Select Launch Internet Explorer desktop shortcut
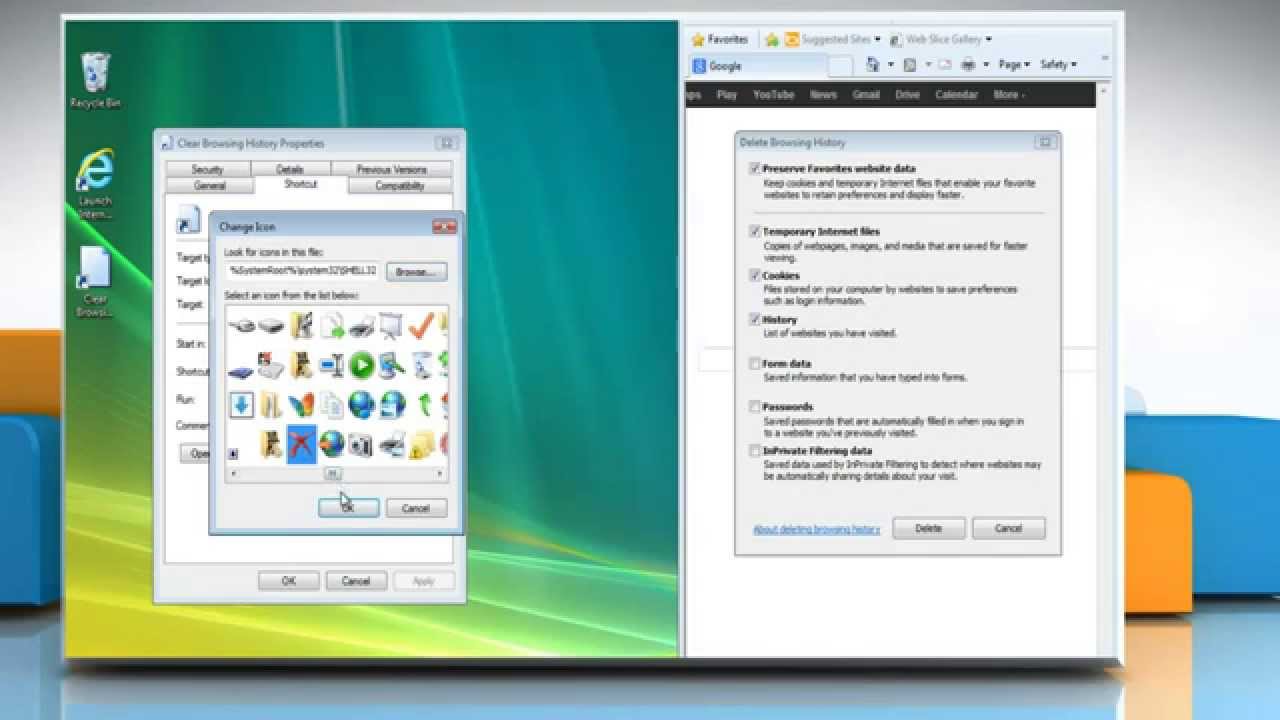 tap(95, 184)
